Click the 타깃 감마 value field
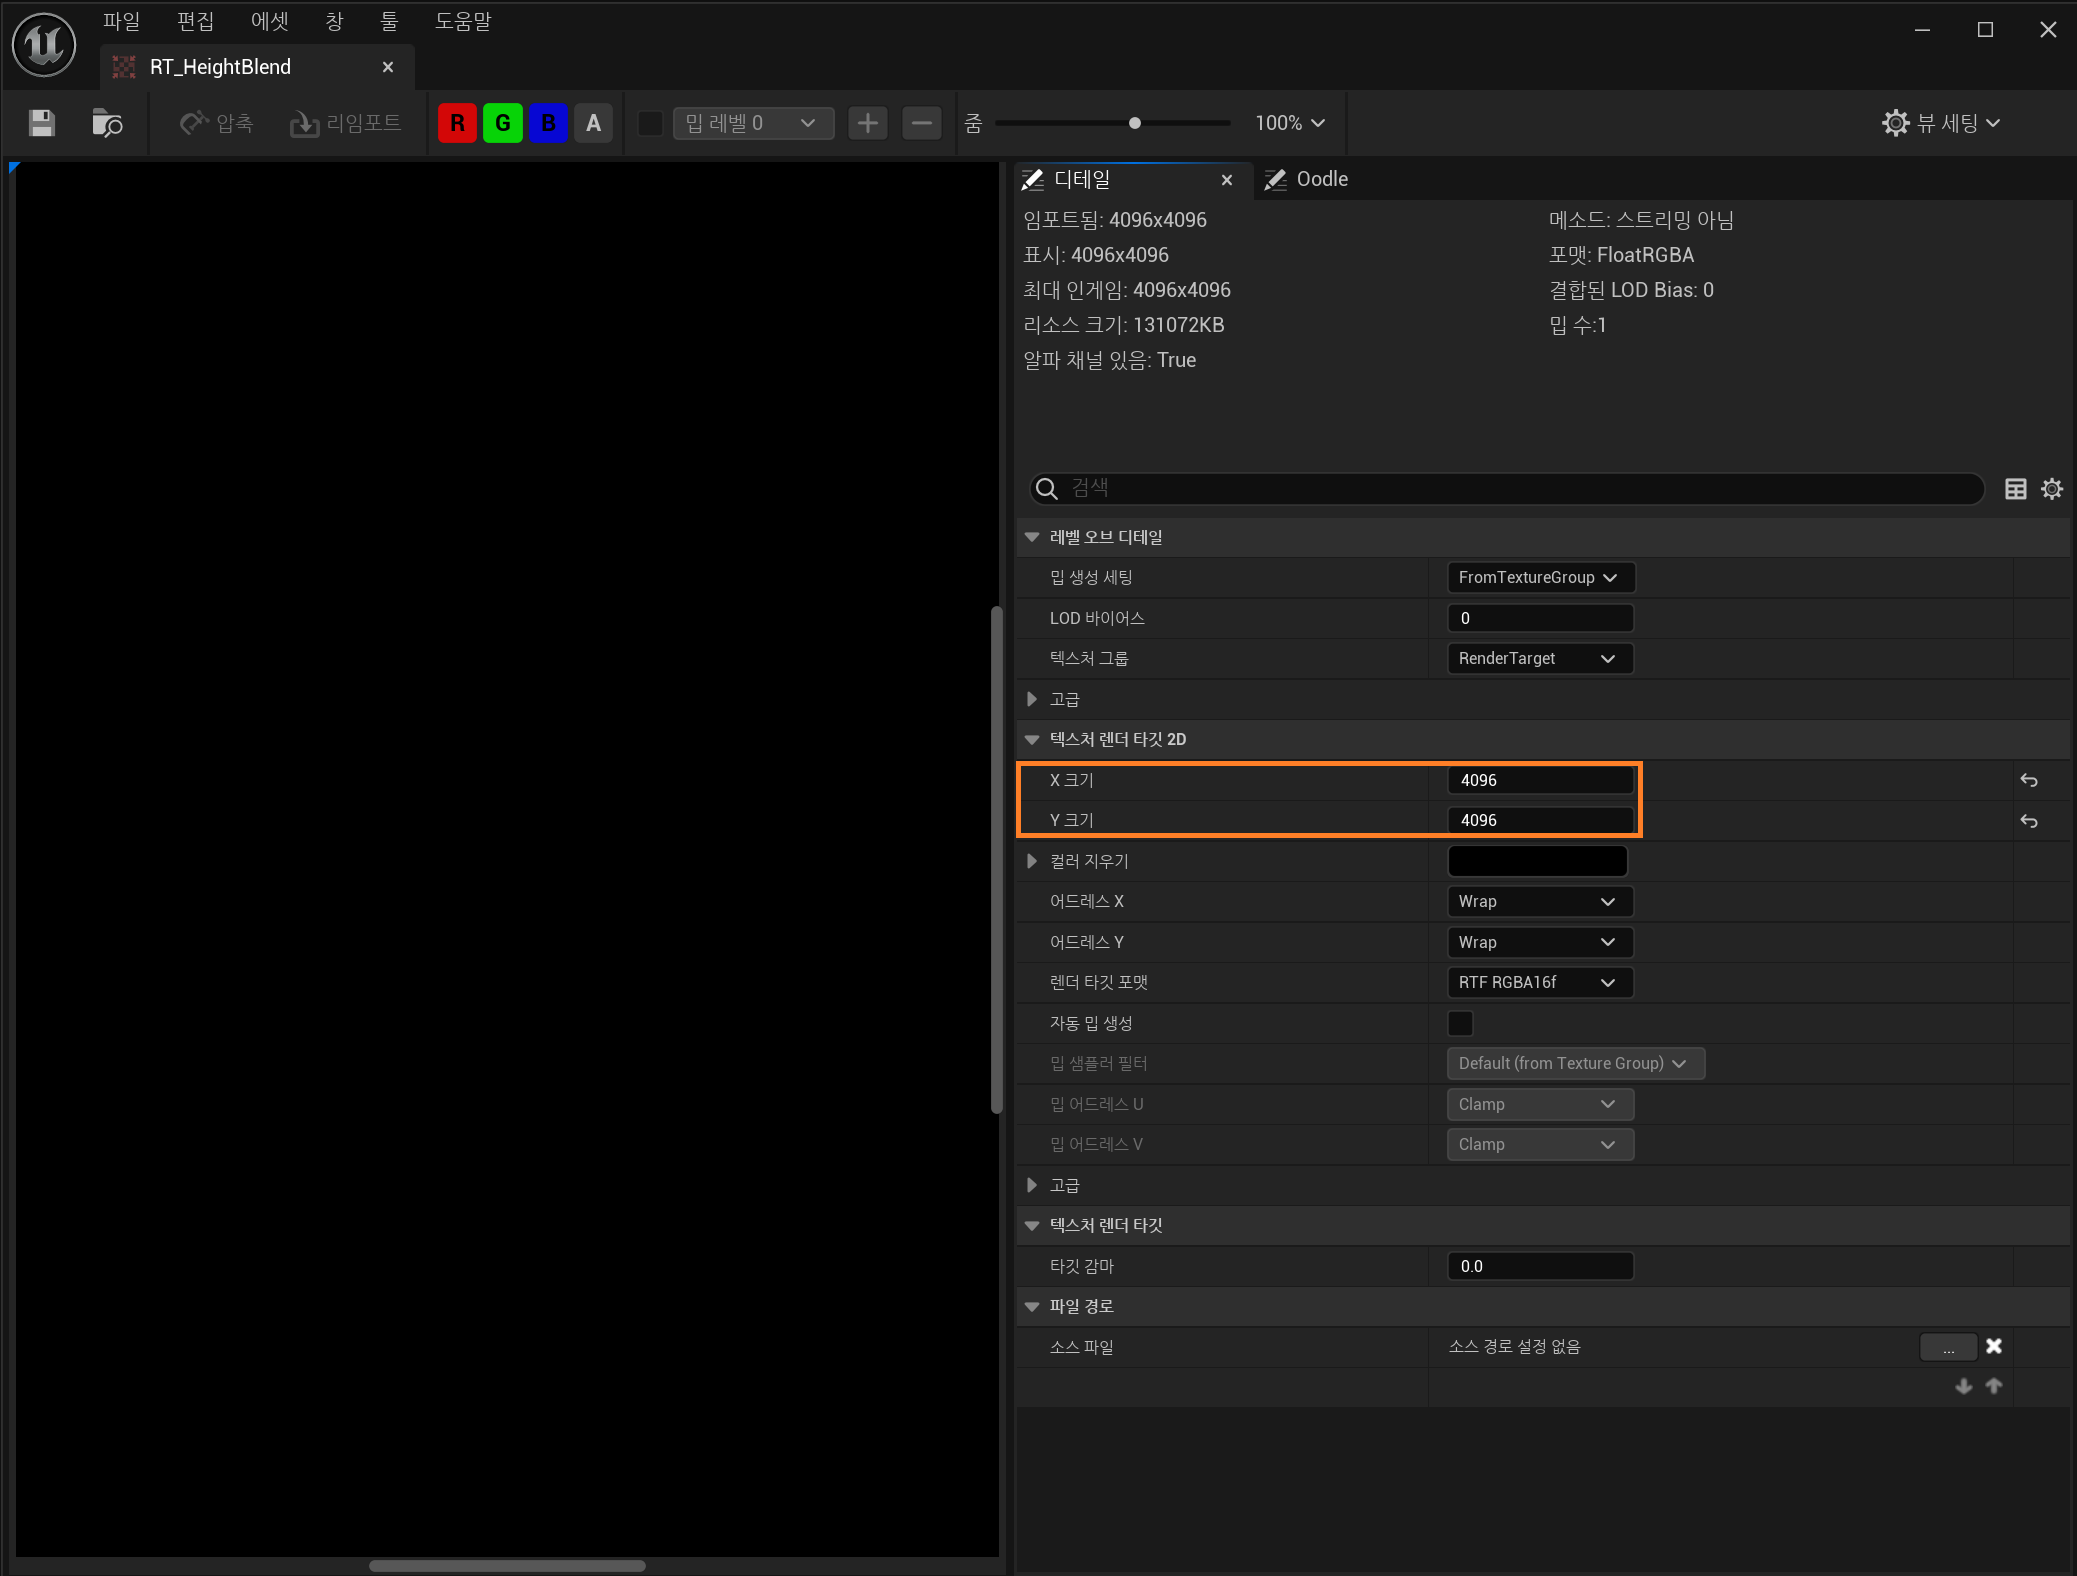 [x=1539, y=1266]
